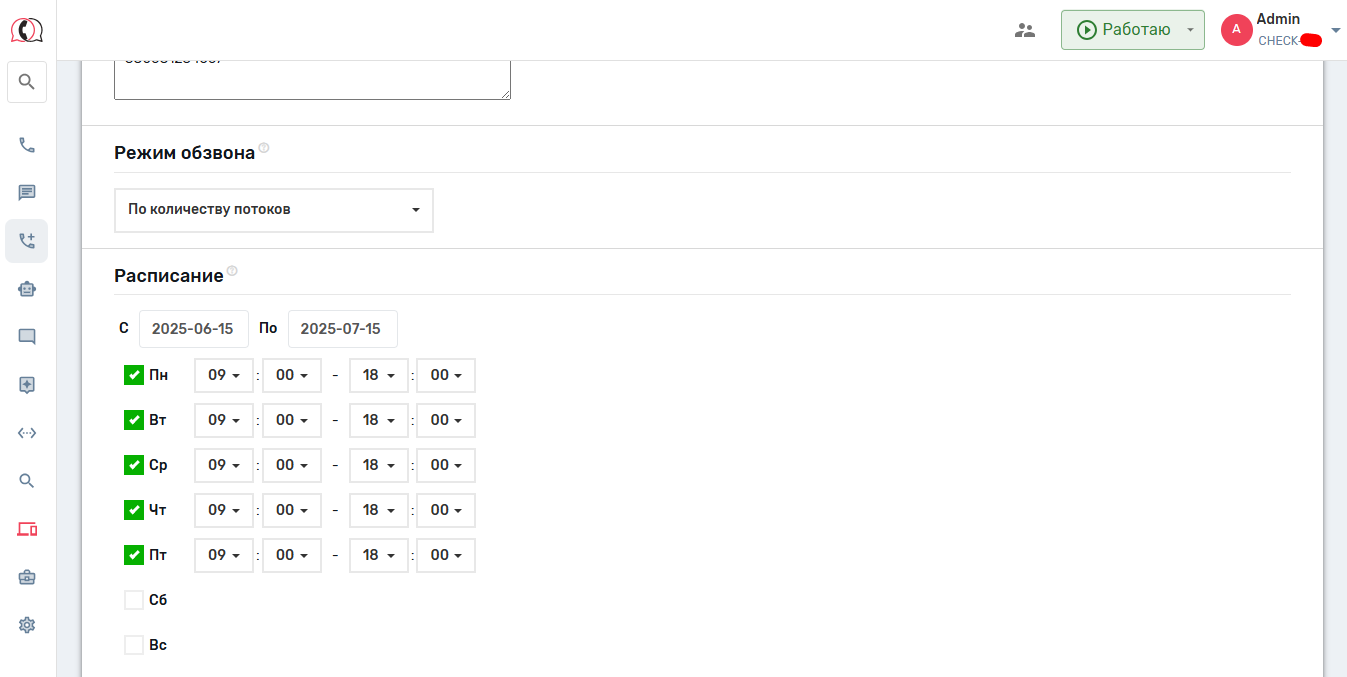Open the settings gear sidebar icon
The width and height of the screenshot is (1347, 677).
[27, 625]
